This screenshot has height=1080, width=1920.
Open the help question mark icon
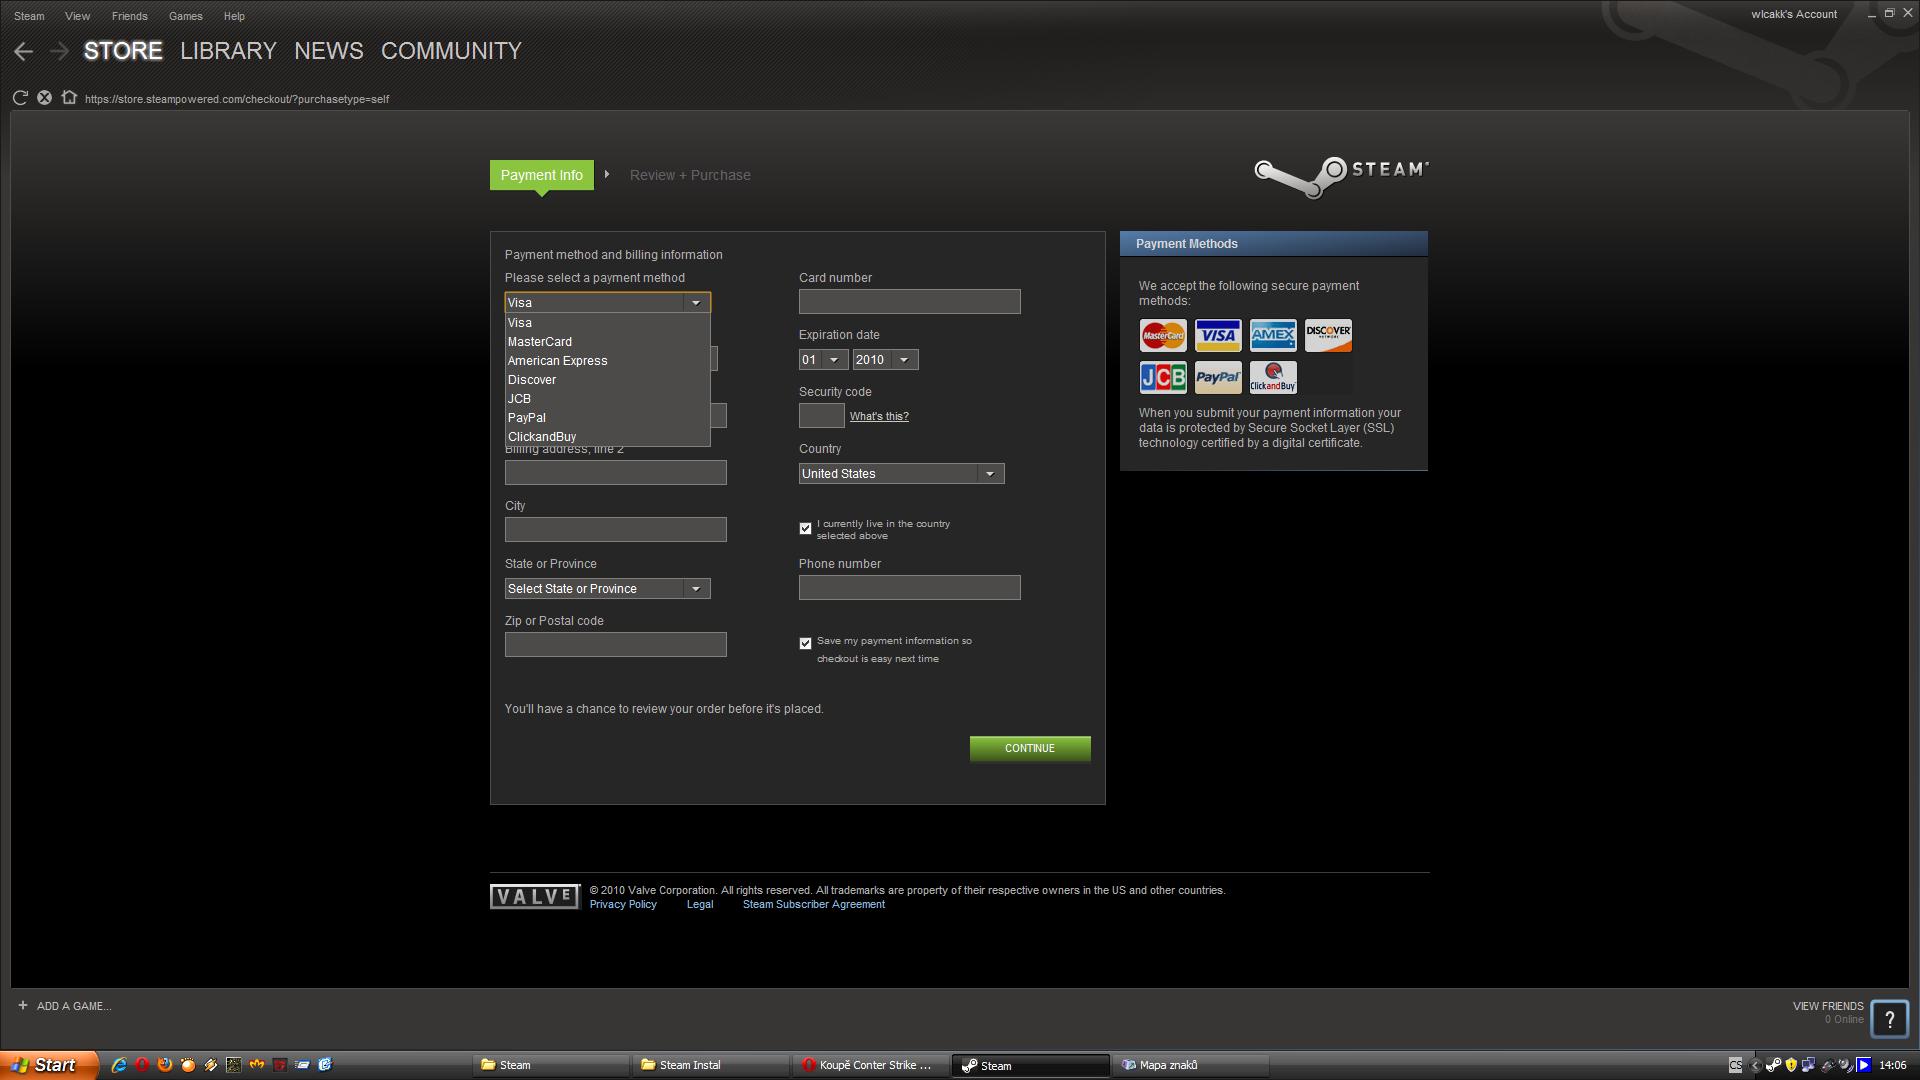click(1889, 1019)
